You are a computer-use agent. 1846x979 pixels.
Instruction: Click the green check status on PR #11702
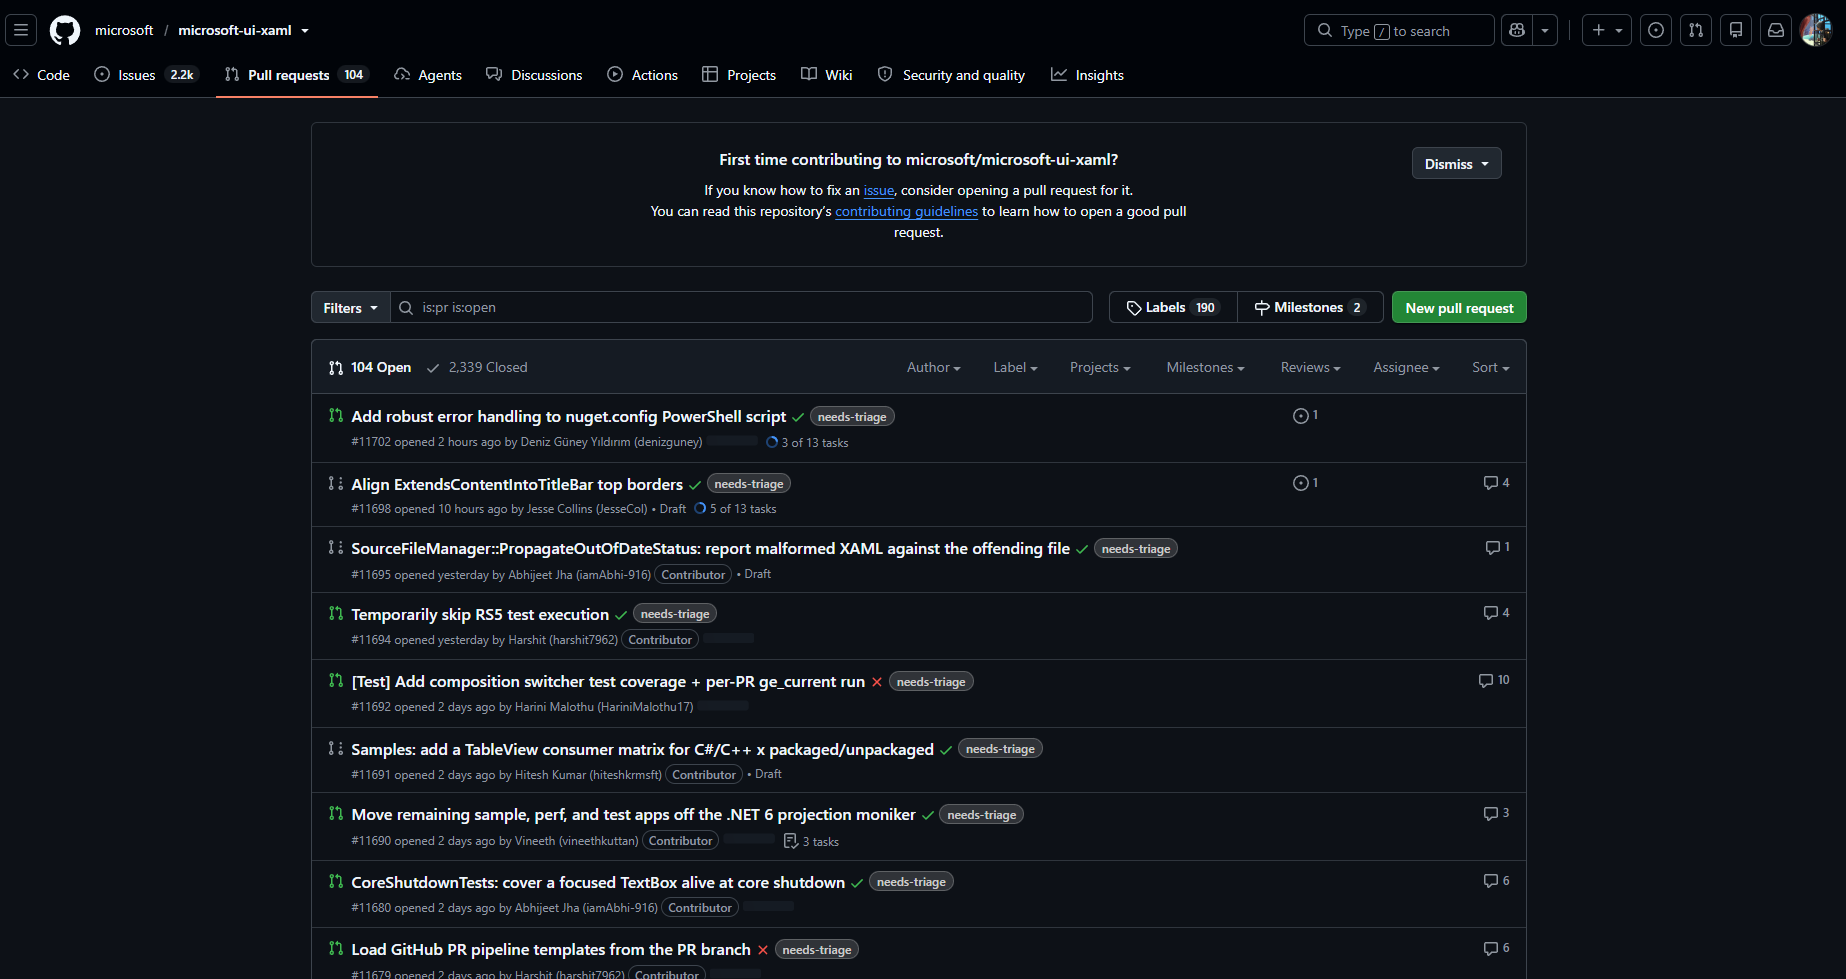[798, 417]
